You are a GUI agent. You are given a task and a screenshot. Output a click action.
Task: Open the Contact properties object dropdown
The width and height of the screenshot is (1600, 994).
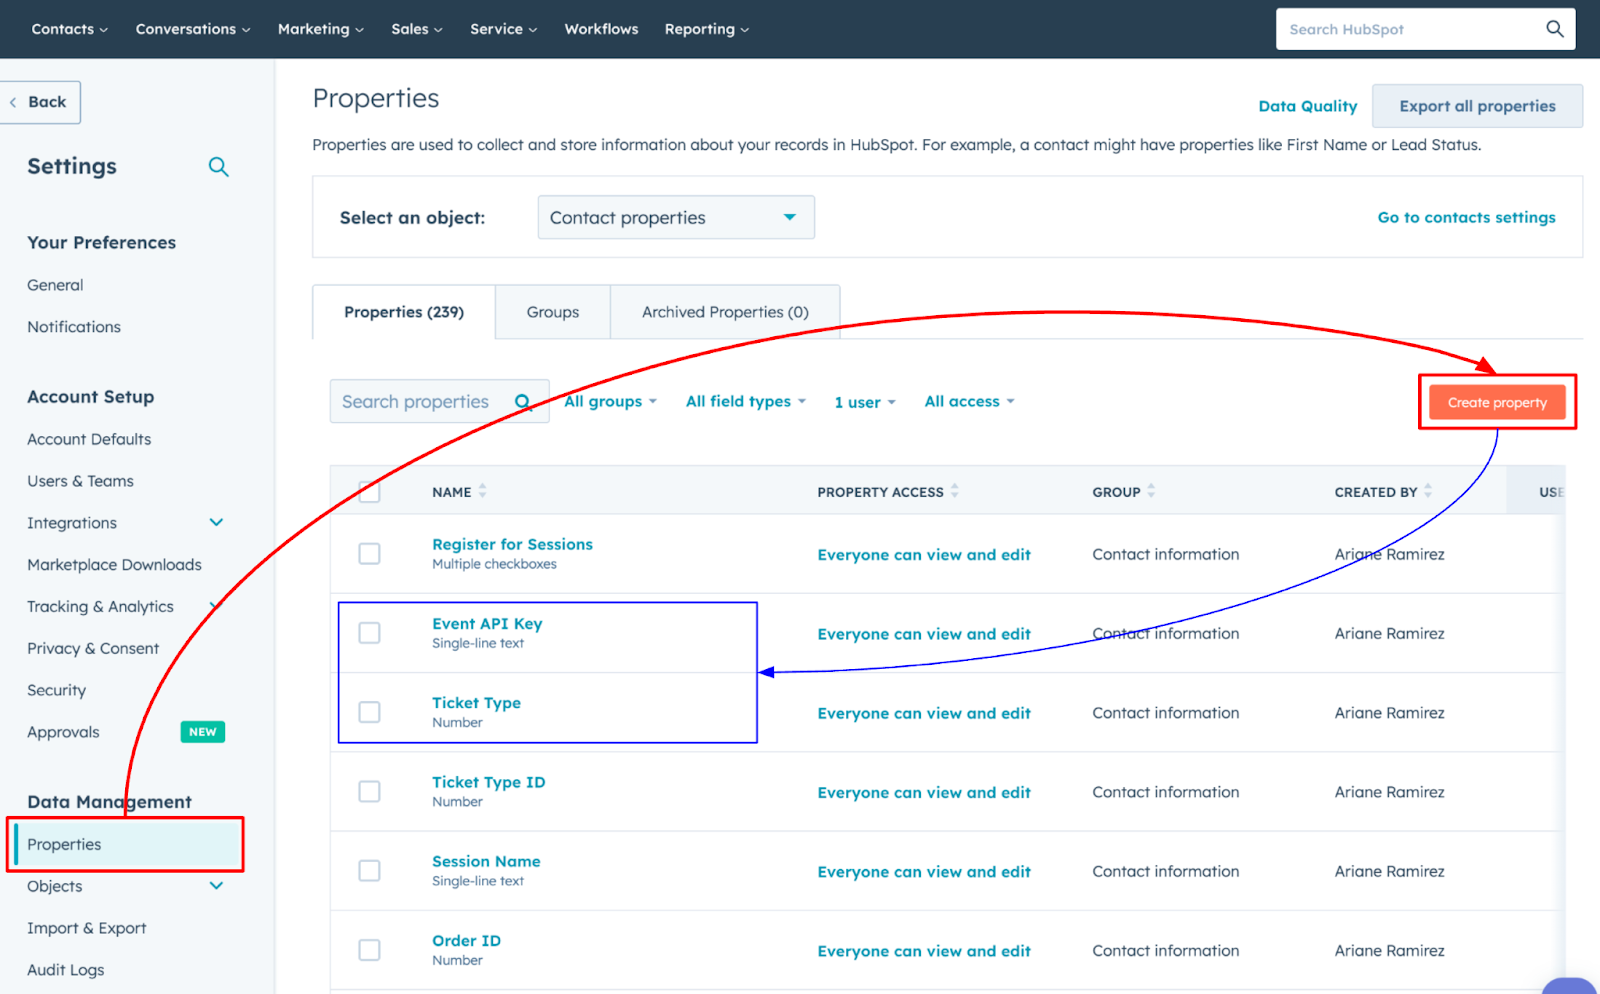point(676,217)
